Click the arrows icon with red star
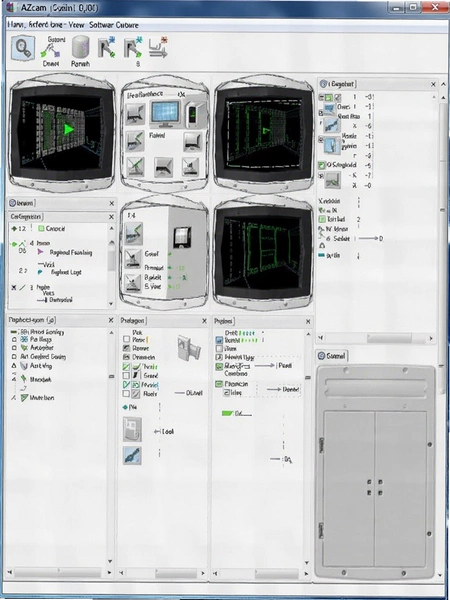The width and height of the screenshot is (450, 600). [158, 47]
